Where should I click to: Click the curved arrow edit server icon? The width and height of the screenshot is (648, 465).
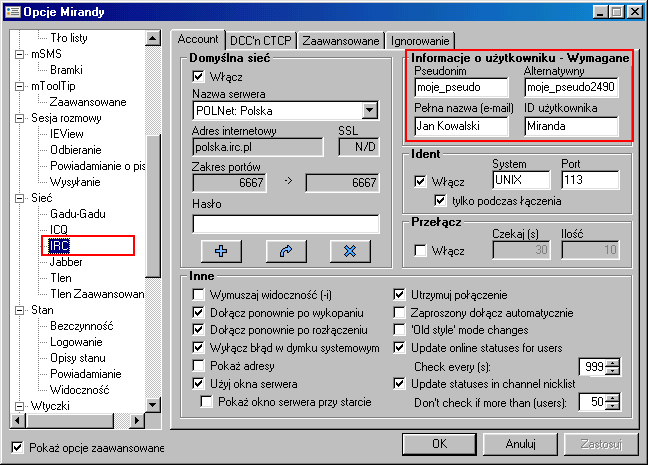tap(285, 250)
